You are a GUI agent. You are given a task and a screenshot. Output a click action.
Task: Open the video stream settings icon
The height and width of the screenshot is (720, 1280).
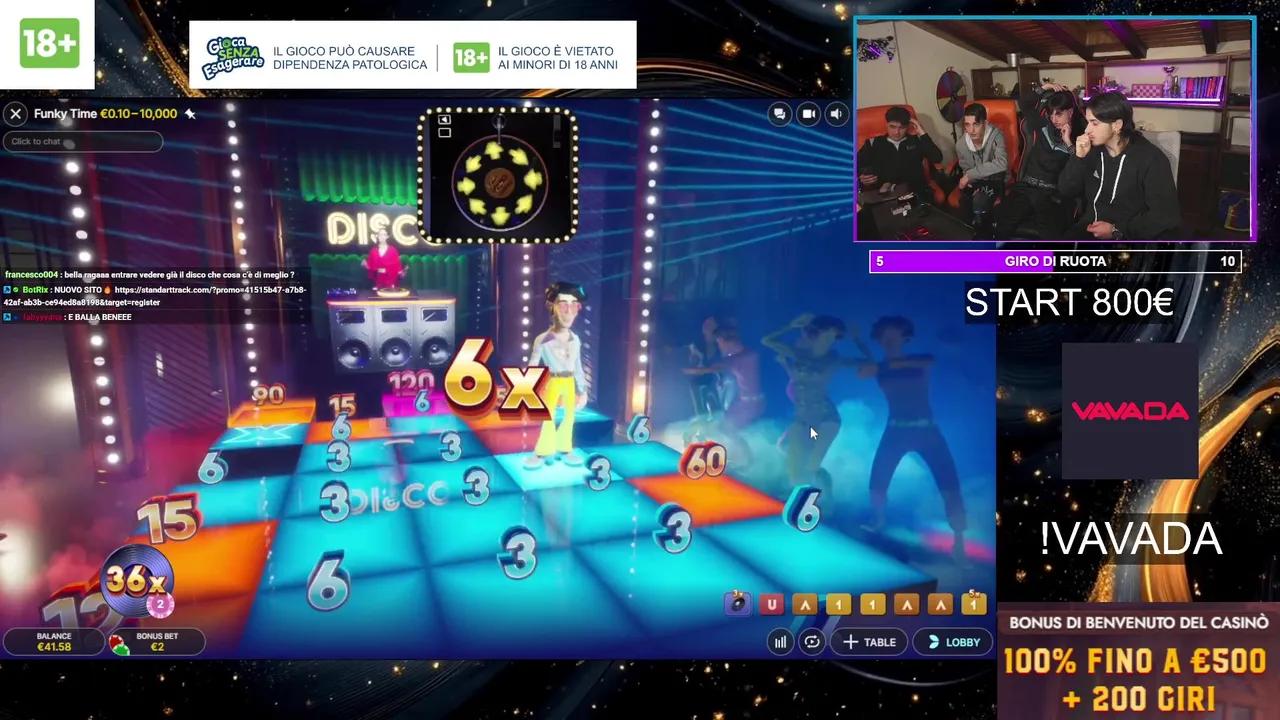(x=808, y=114)
